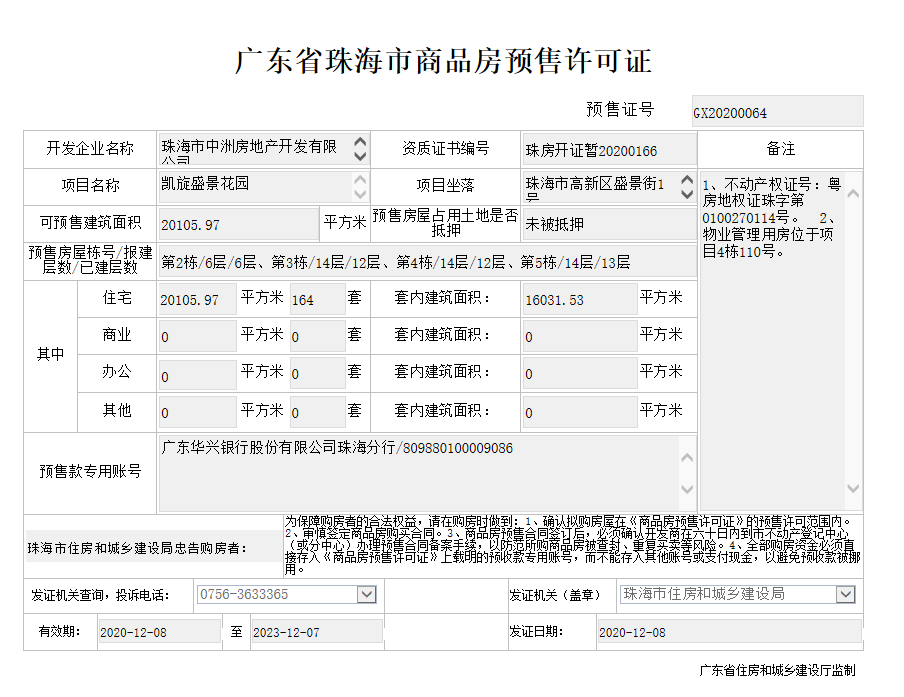Click the 有效期 end date 2023-12-07
Screen dimensions: 904x697
[x=315, y=632]
